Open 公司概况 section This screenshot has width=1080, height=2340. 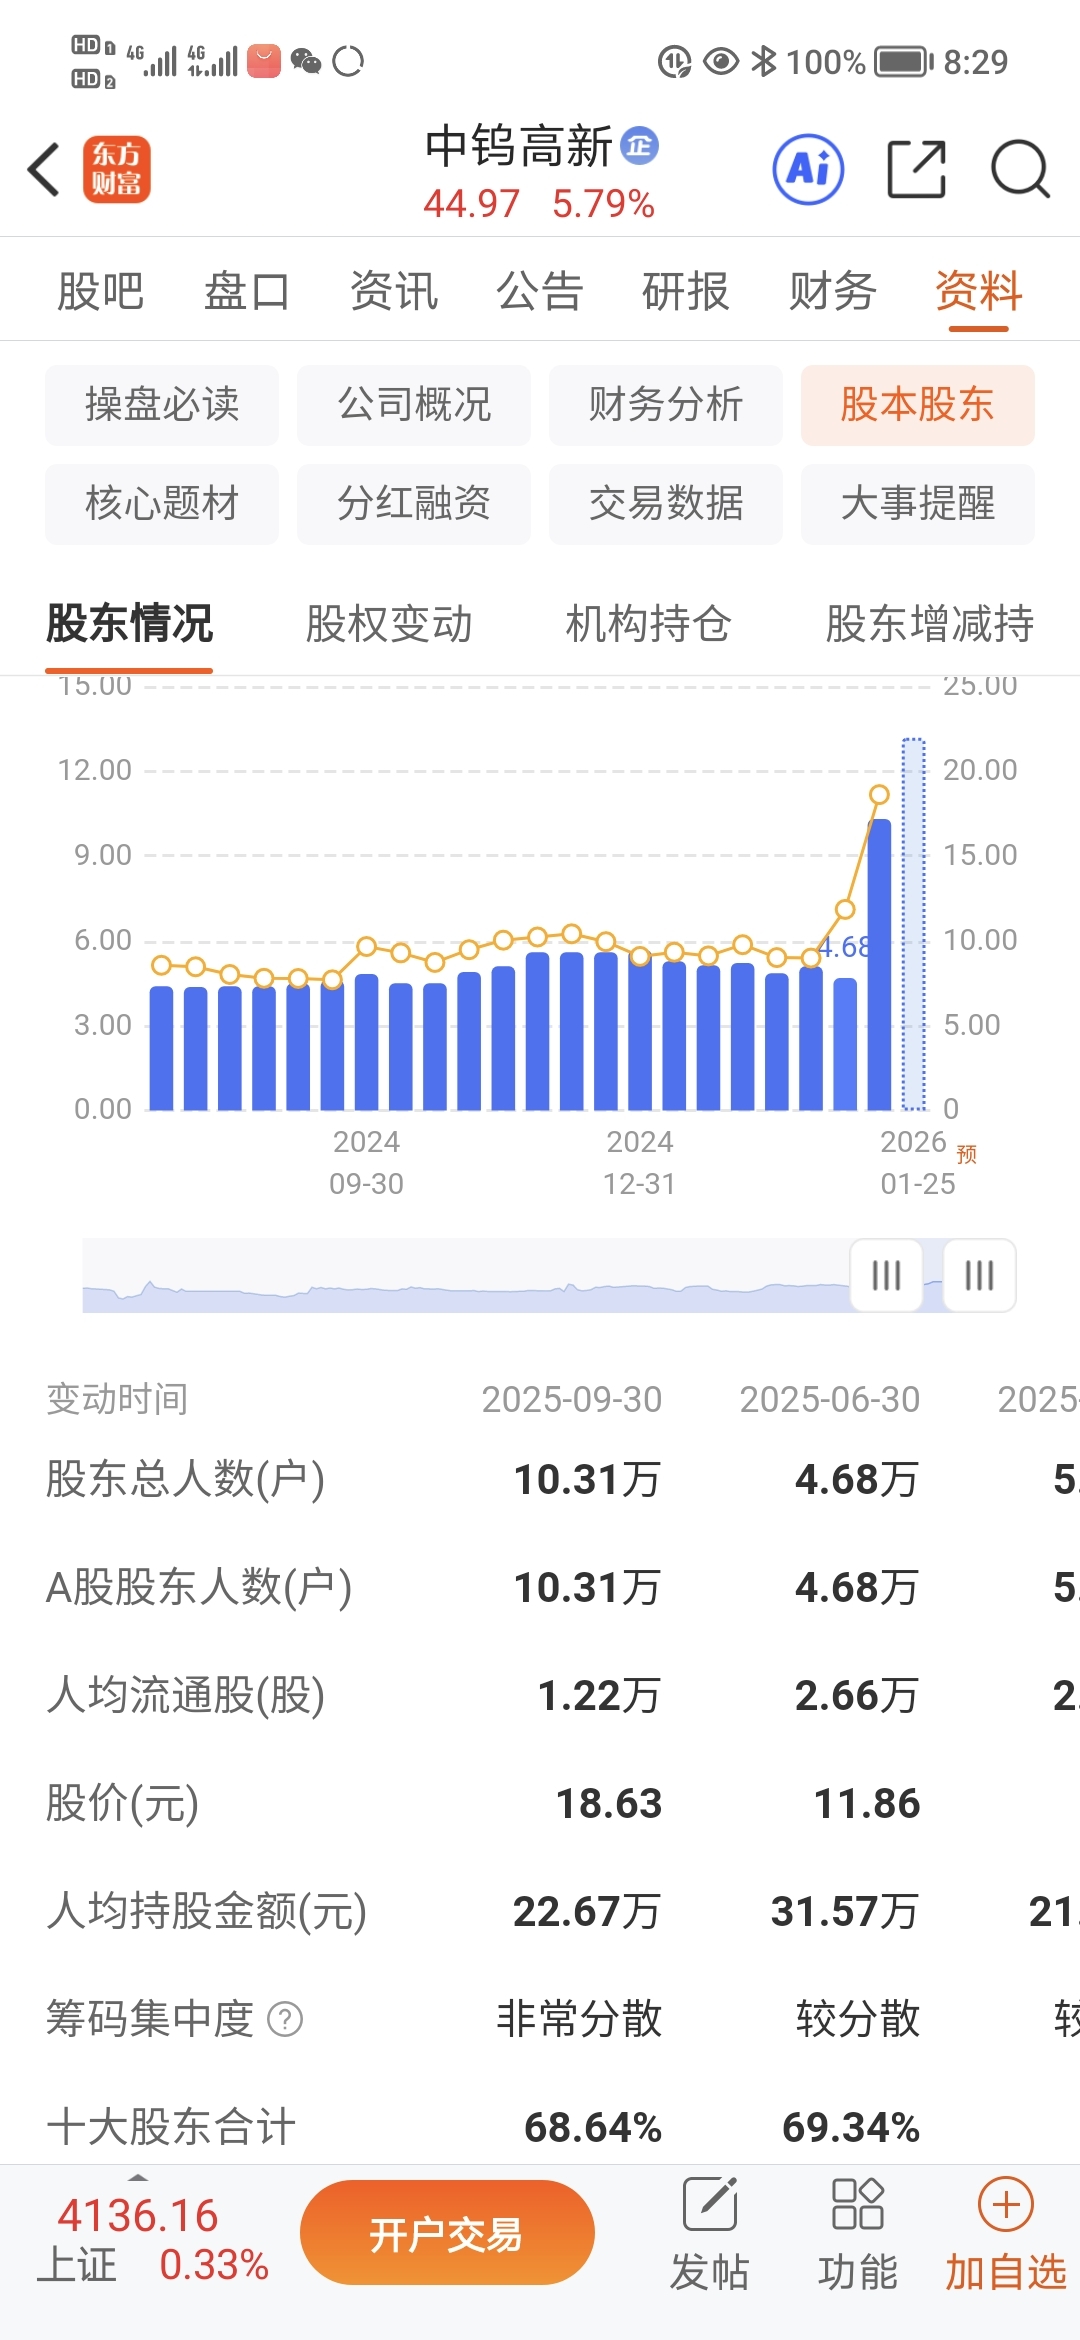click(x=414, y=405)
